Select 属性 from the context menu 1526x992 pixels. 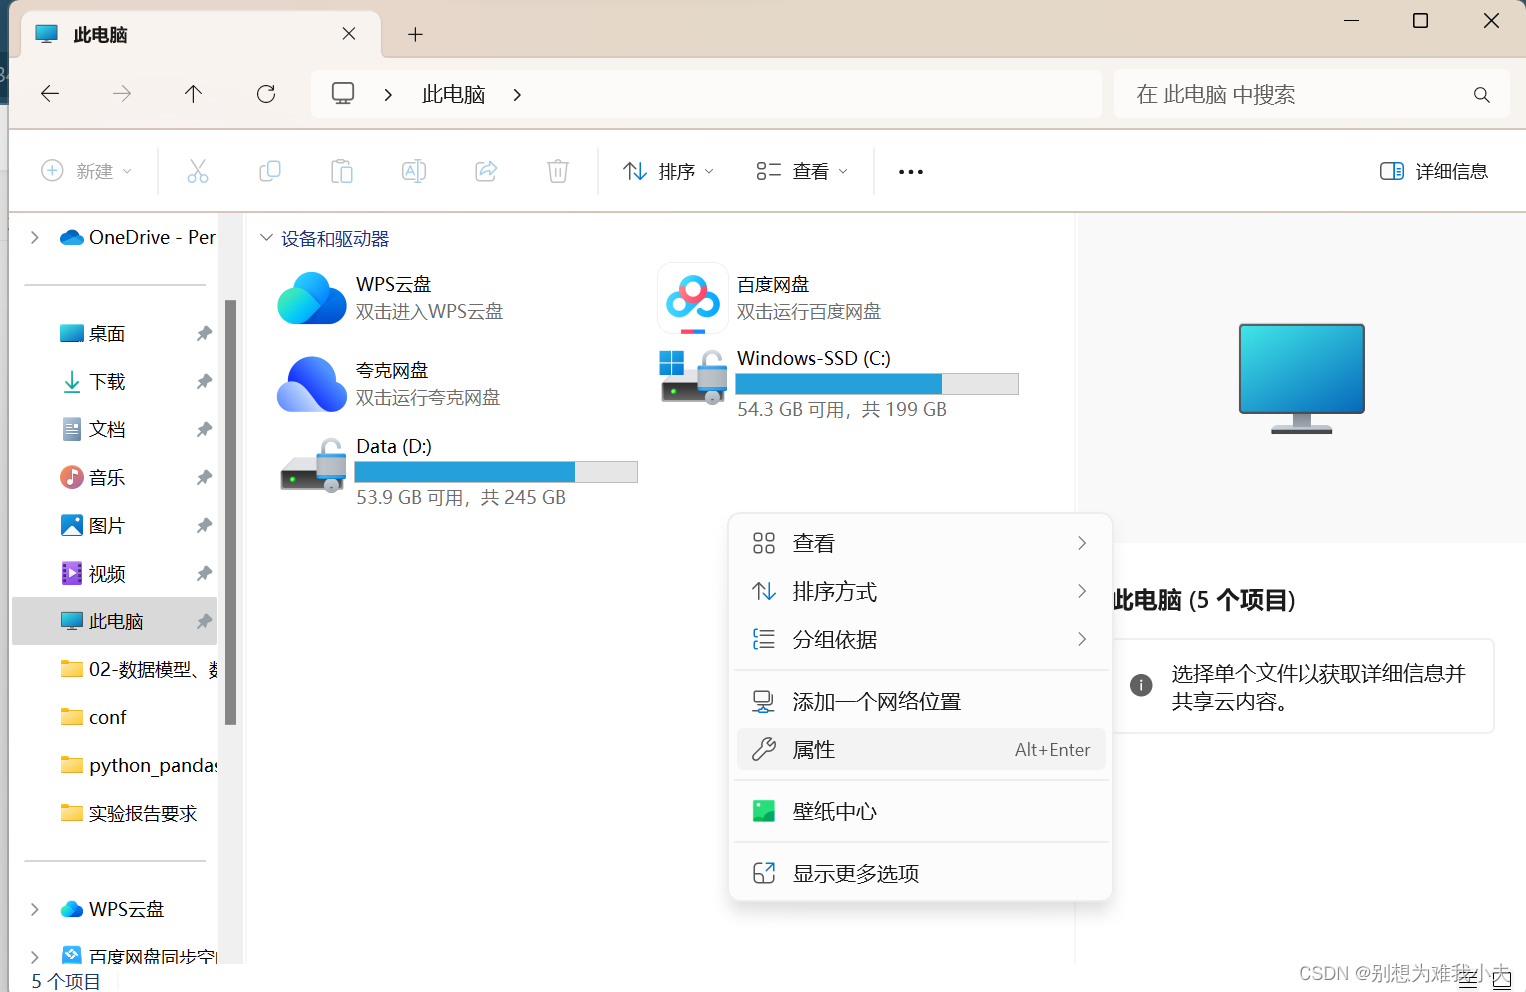[x=813, y=749]
